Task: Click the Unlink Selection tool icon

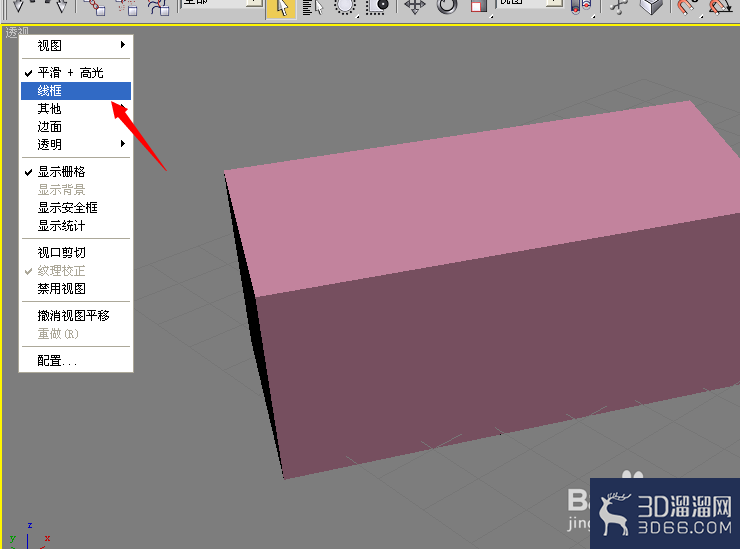Action: pos(126,7)
